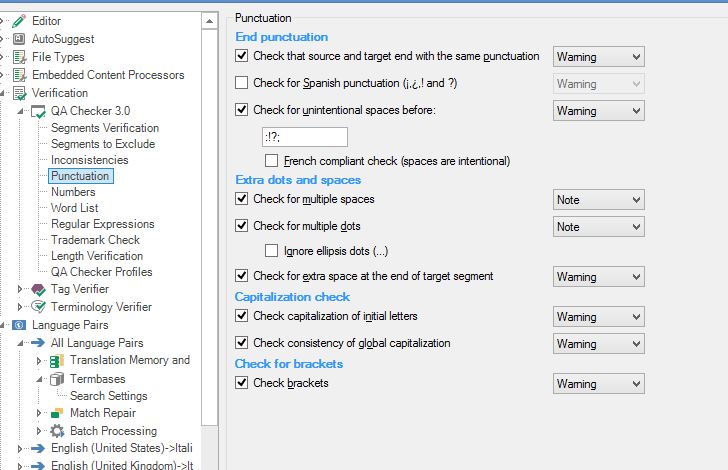Enable Ignore ellipsis dots option
The width and height of the screenshot is (728, 470).
271,251
